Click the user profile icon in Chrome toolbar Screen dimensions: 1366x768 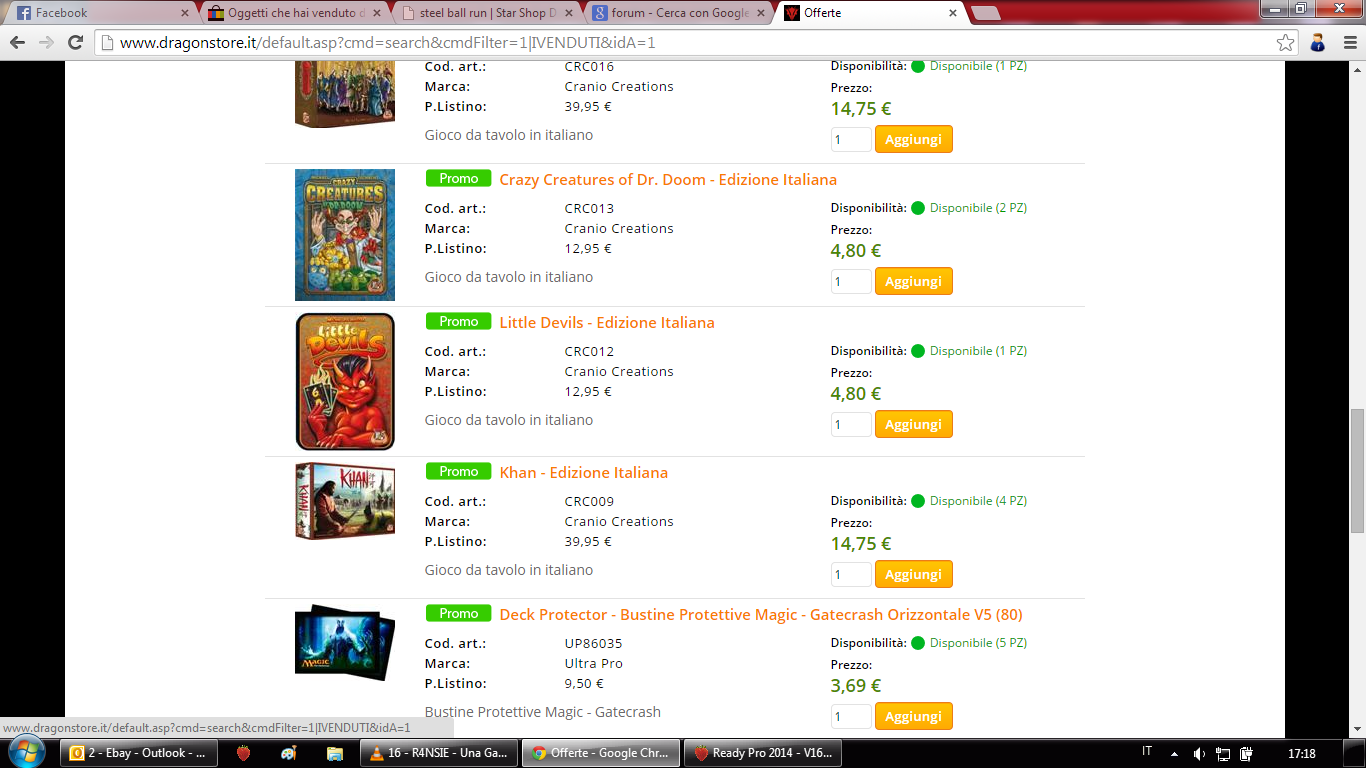click(1317, 43)
